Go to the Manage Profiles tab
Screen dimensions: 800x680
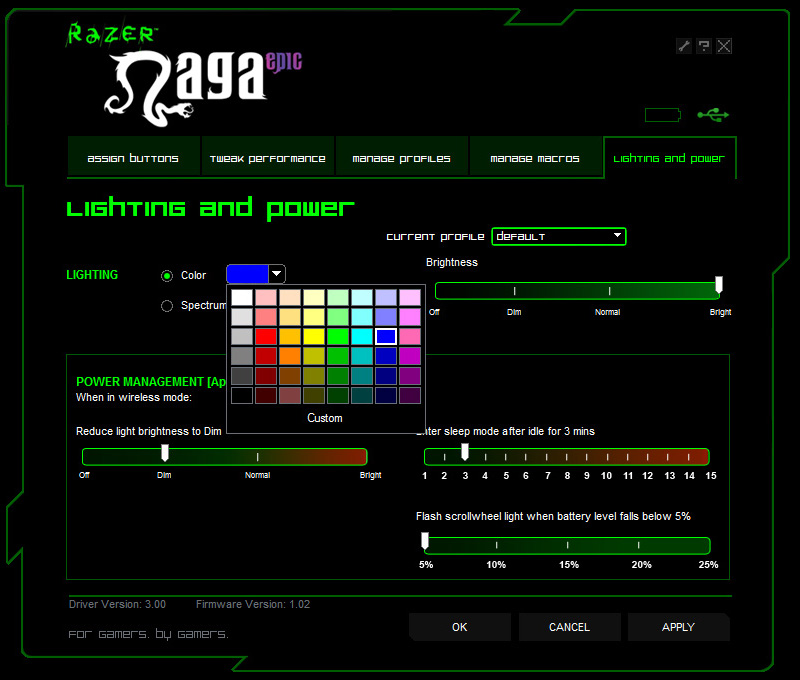click(x=402, y=158)
